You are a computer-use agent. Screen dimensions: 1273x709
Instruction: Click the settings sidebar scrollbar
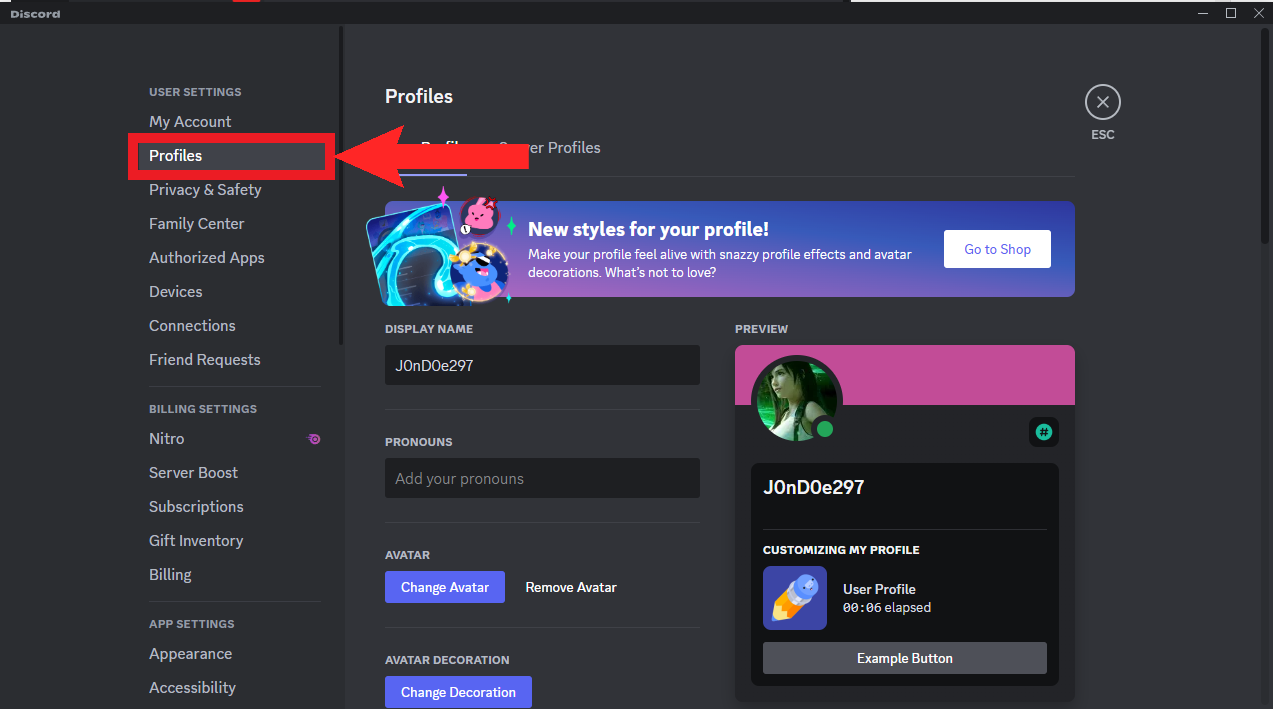tap(341, 185)
